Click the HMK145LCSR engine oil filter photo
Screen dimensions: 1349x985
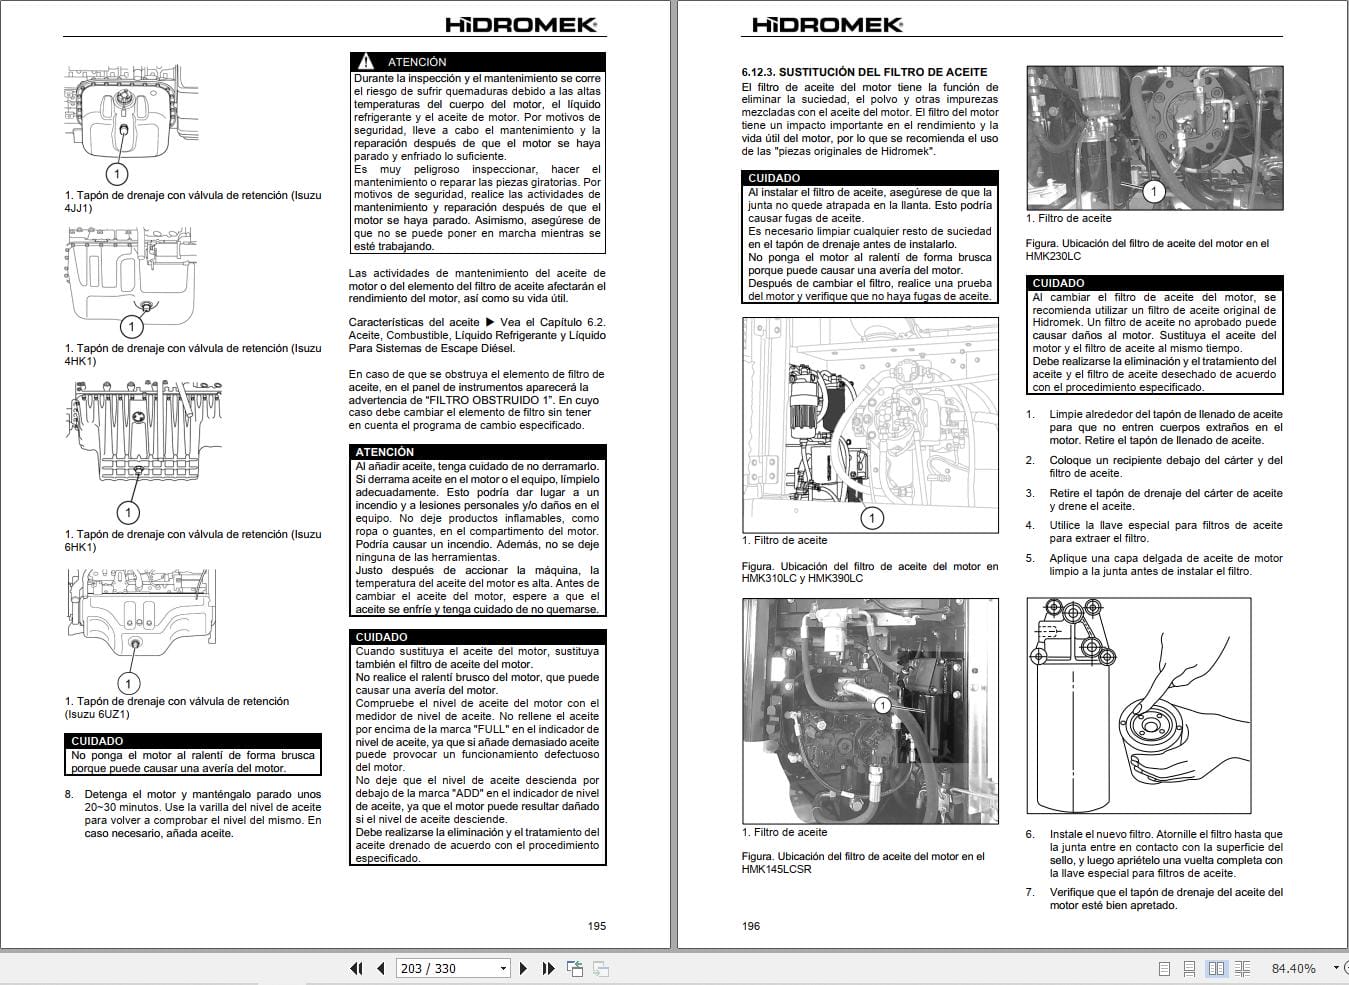(870, 711)
